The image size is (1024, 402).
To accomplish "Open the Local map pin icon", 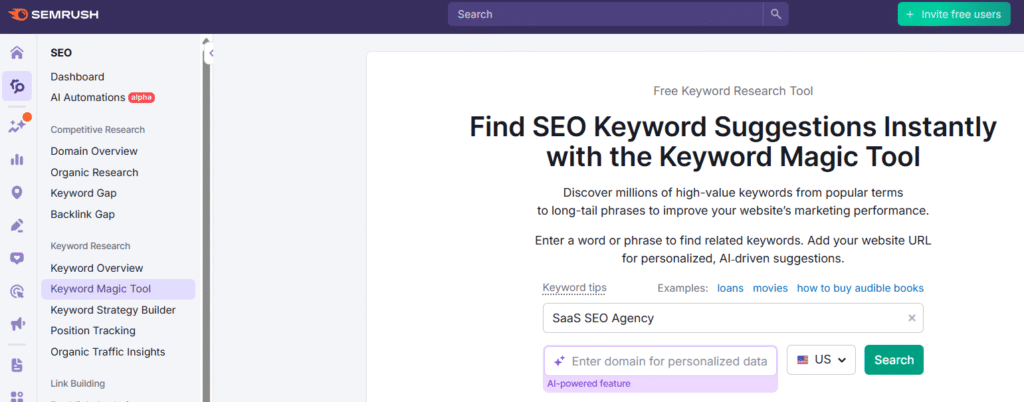I will pos(16,192).
